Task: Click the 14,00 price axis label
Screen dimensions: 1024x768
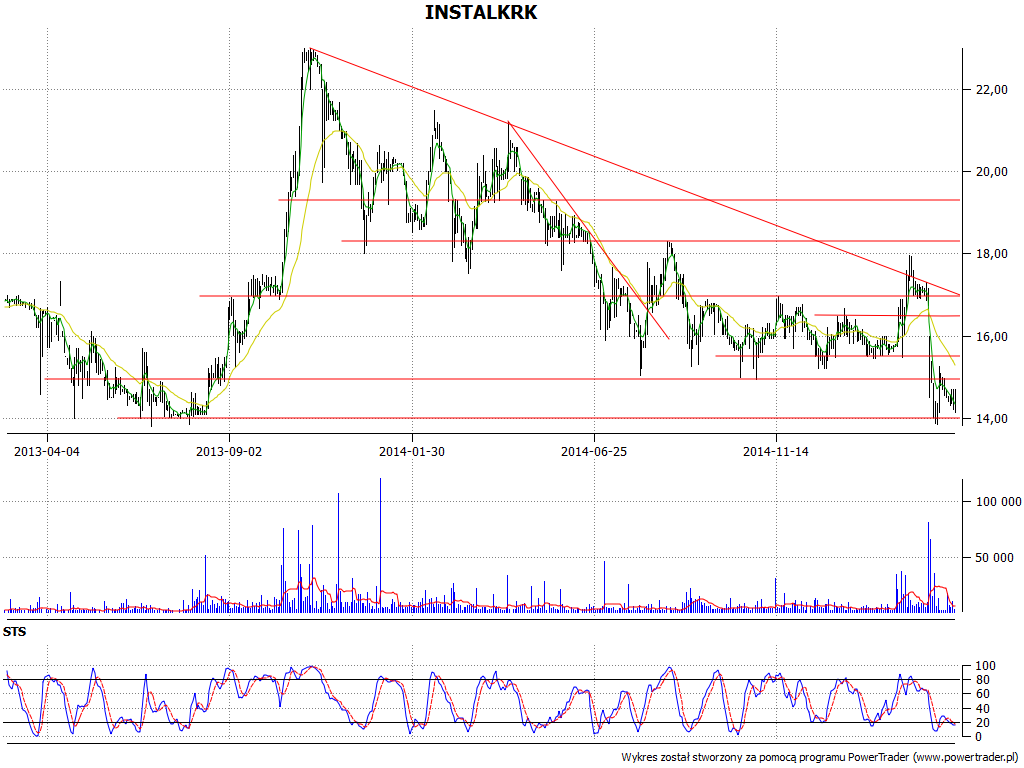Action: click(991, 419)
